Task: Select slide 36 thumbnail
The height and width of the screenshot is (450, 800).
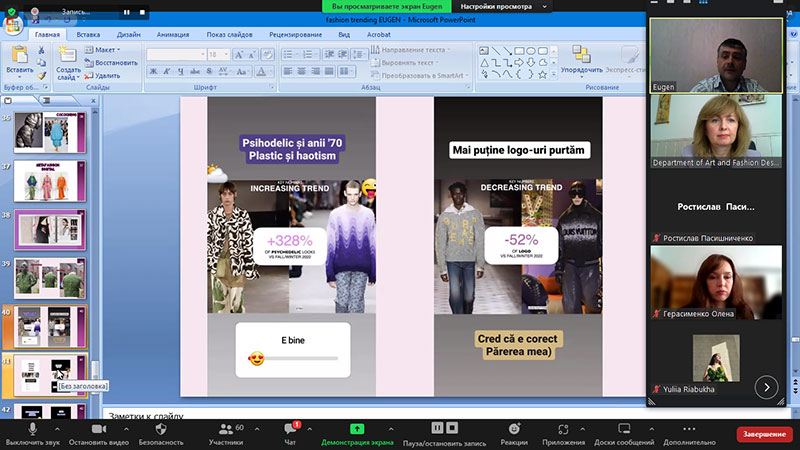Action: [50, 133]
